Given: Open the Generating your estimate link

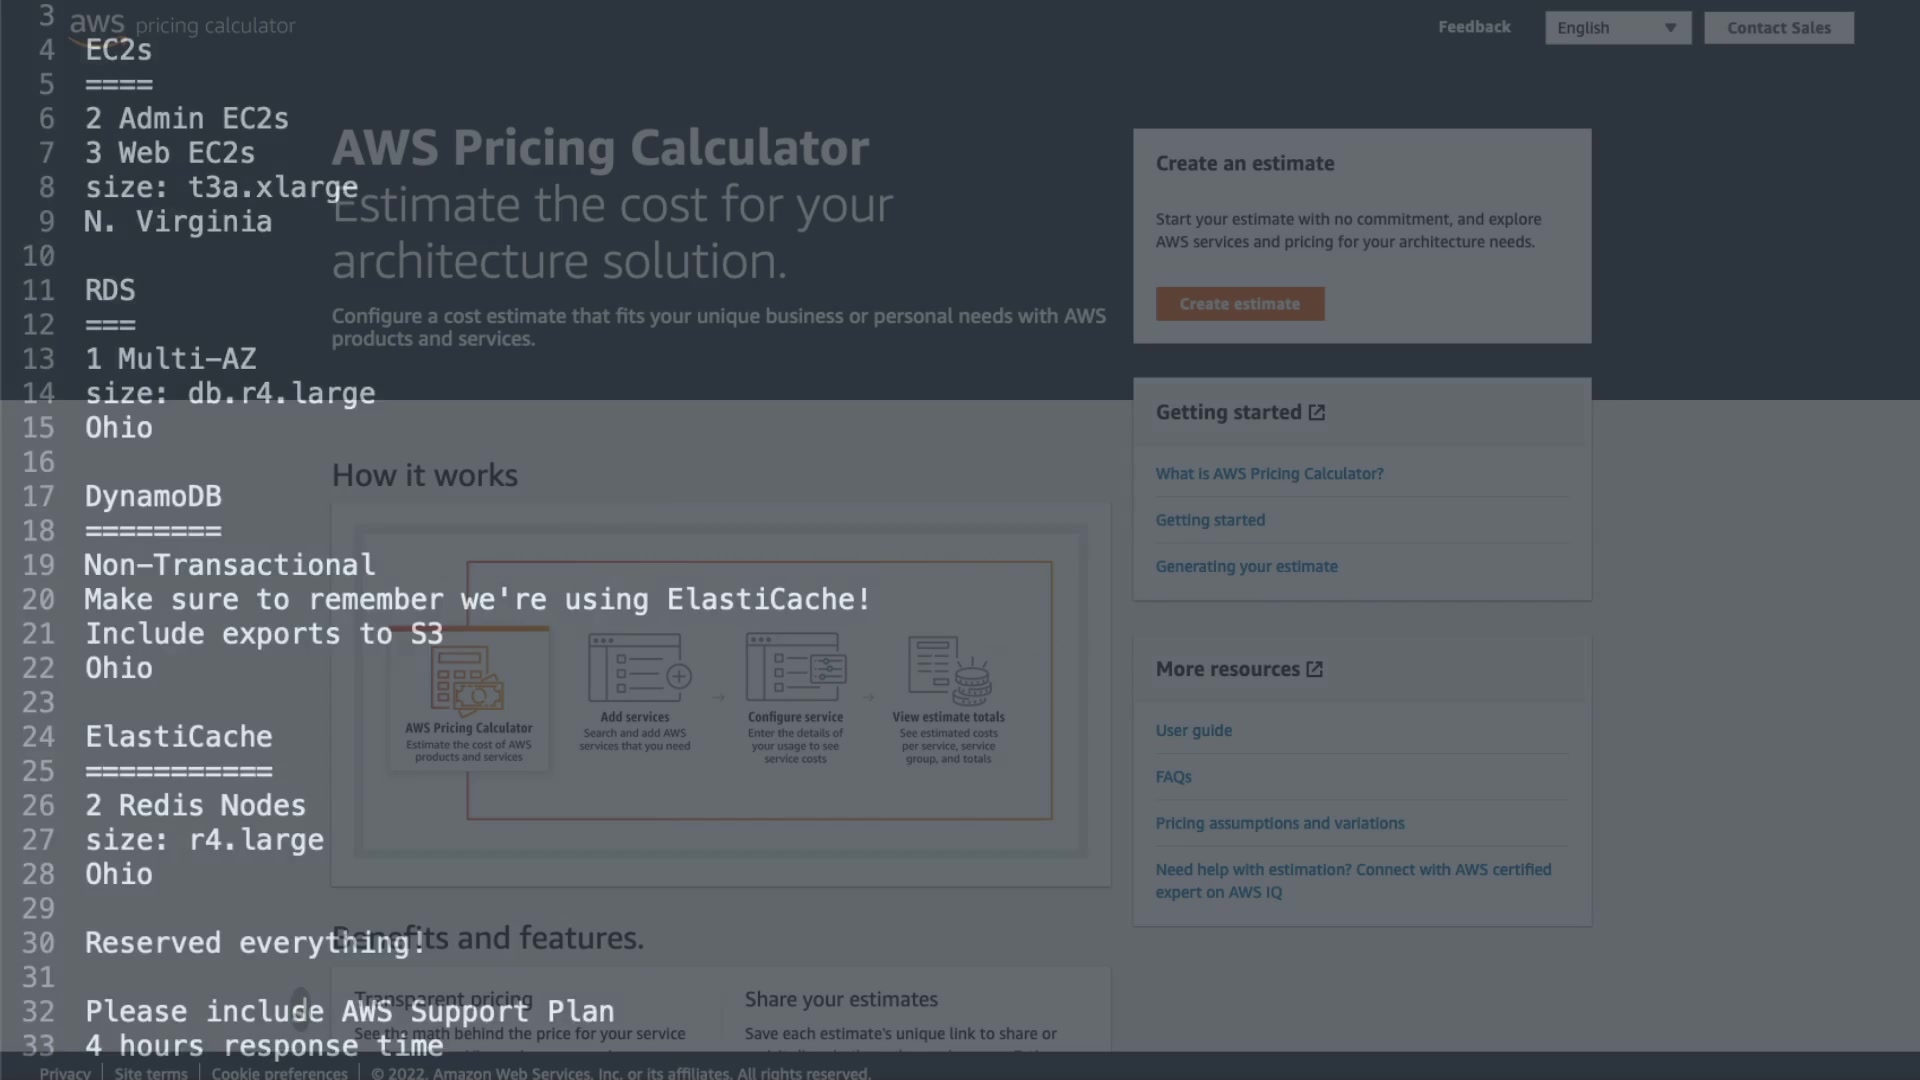Looking at the screenshot, I should pyautogui.click(x=1246, y=567).
